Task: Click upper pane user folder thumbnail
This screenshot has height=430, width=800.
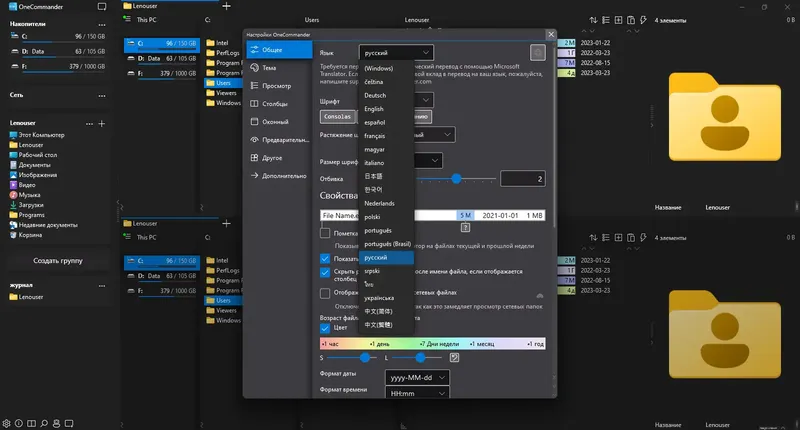Action: (724, 117)
